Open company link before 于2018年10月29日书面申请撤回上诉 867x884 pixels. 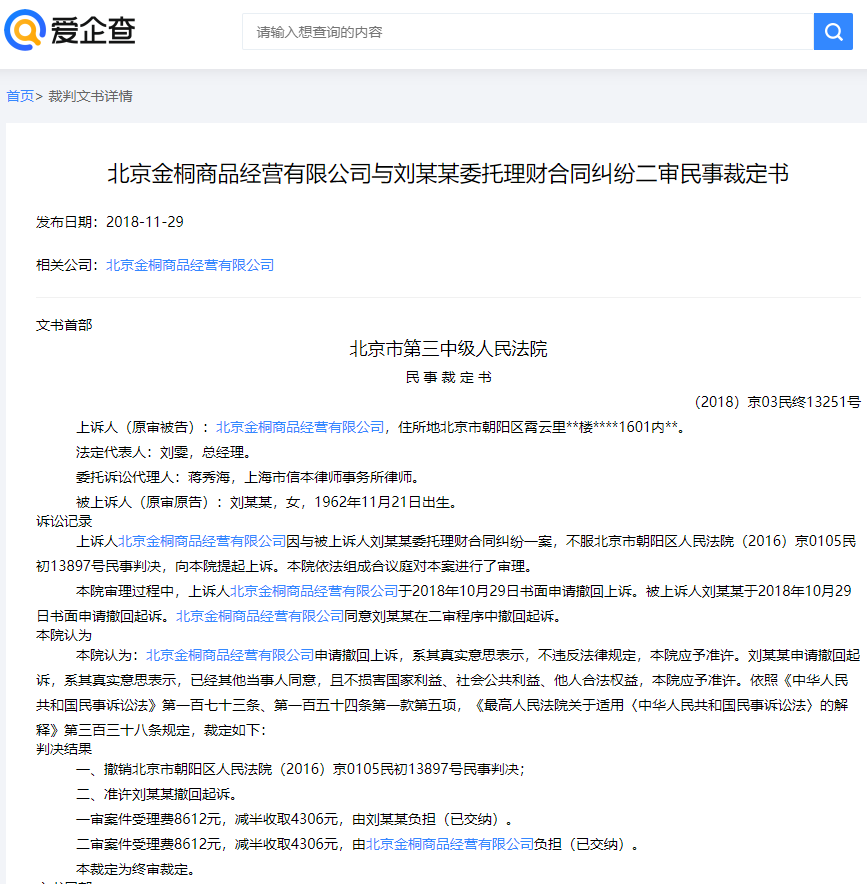[314, 591]
